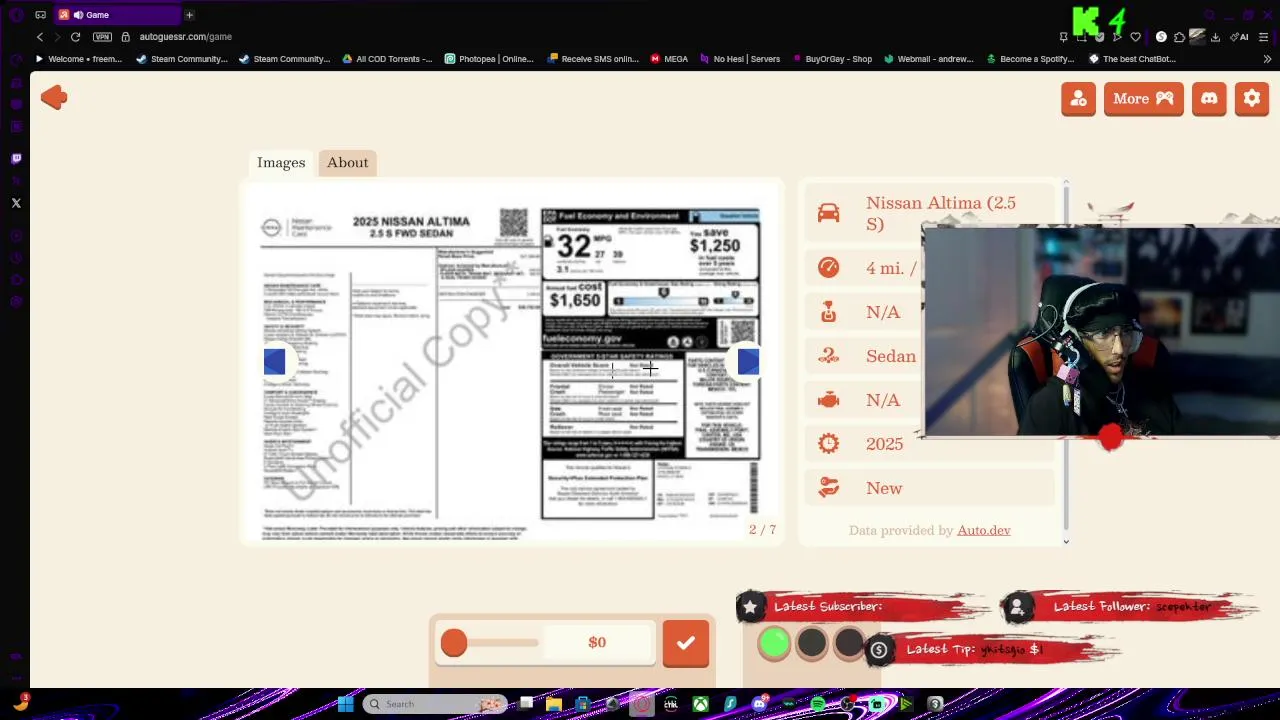The image size is (1280, 720).
Task: Click the browser back navigation arrow
Action: (x=40, y=36)
